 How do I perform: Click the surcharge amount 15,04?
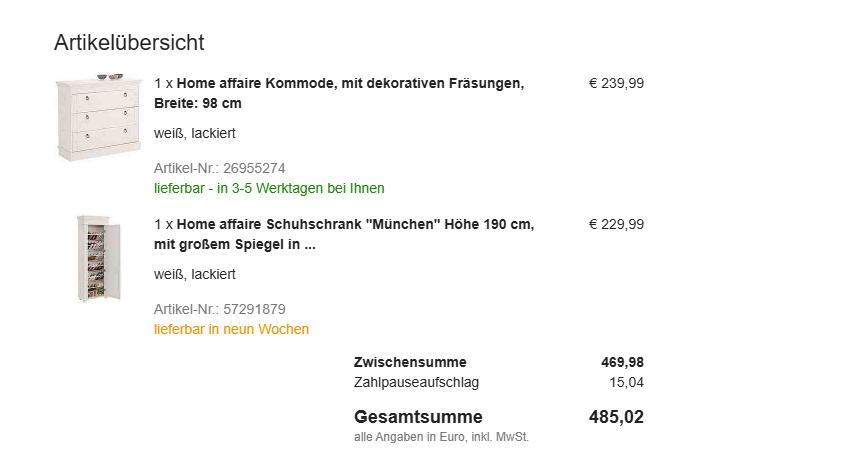click(627, 383)
